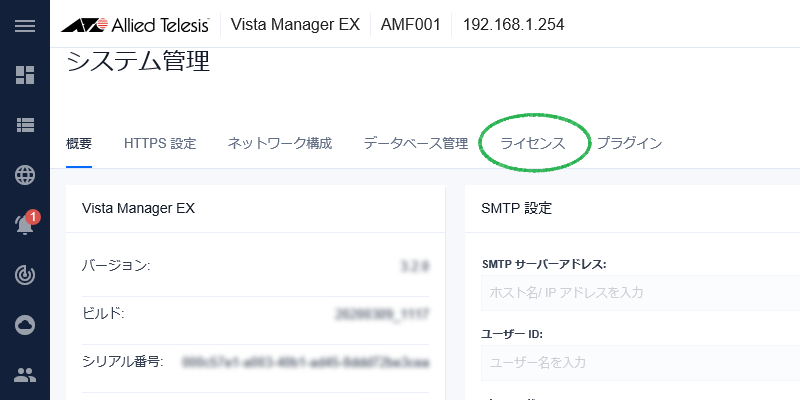The height and width of the screenshot is (400, 800).
Task: Switch to the ネットワーク構成 tab
Action: (280, 143)
